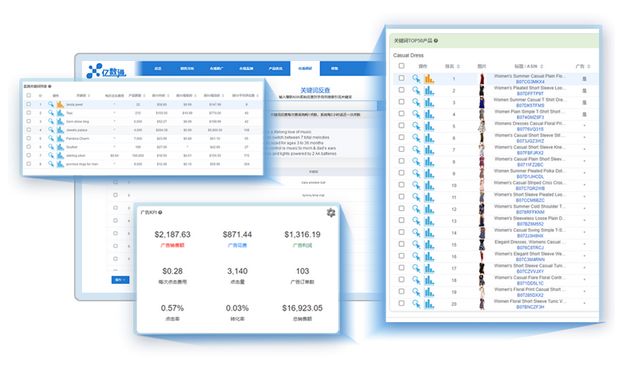The height and width of the screenshot is (371, 638).
Task: Click the 亿数通 logo
Action: tap(107, 71)
